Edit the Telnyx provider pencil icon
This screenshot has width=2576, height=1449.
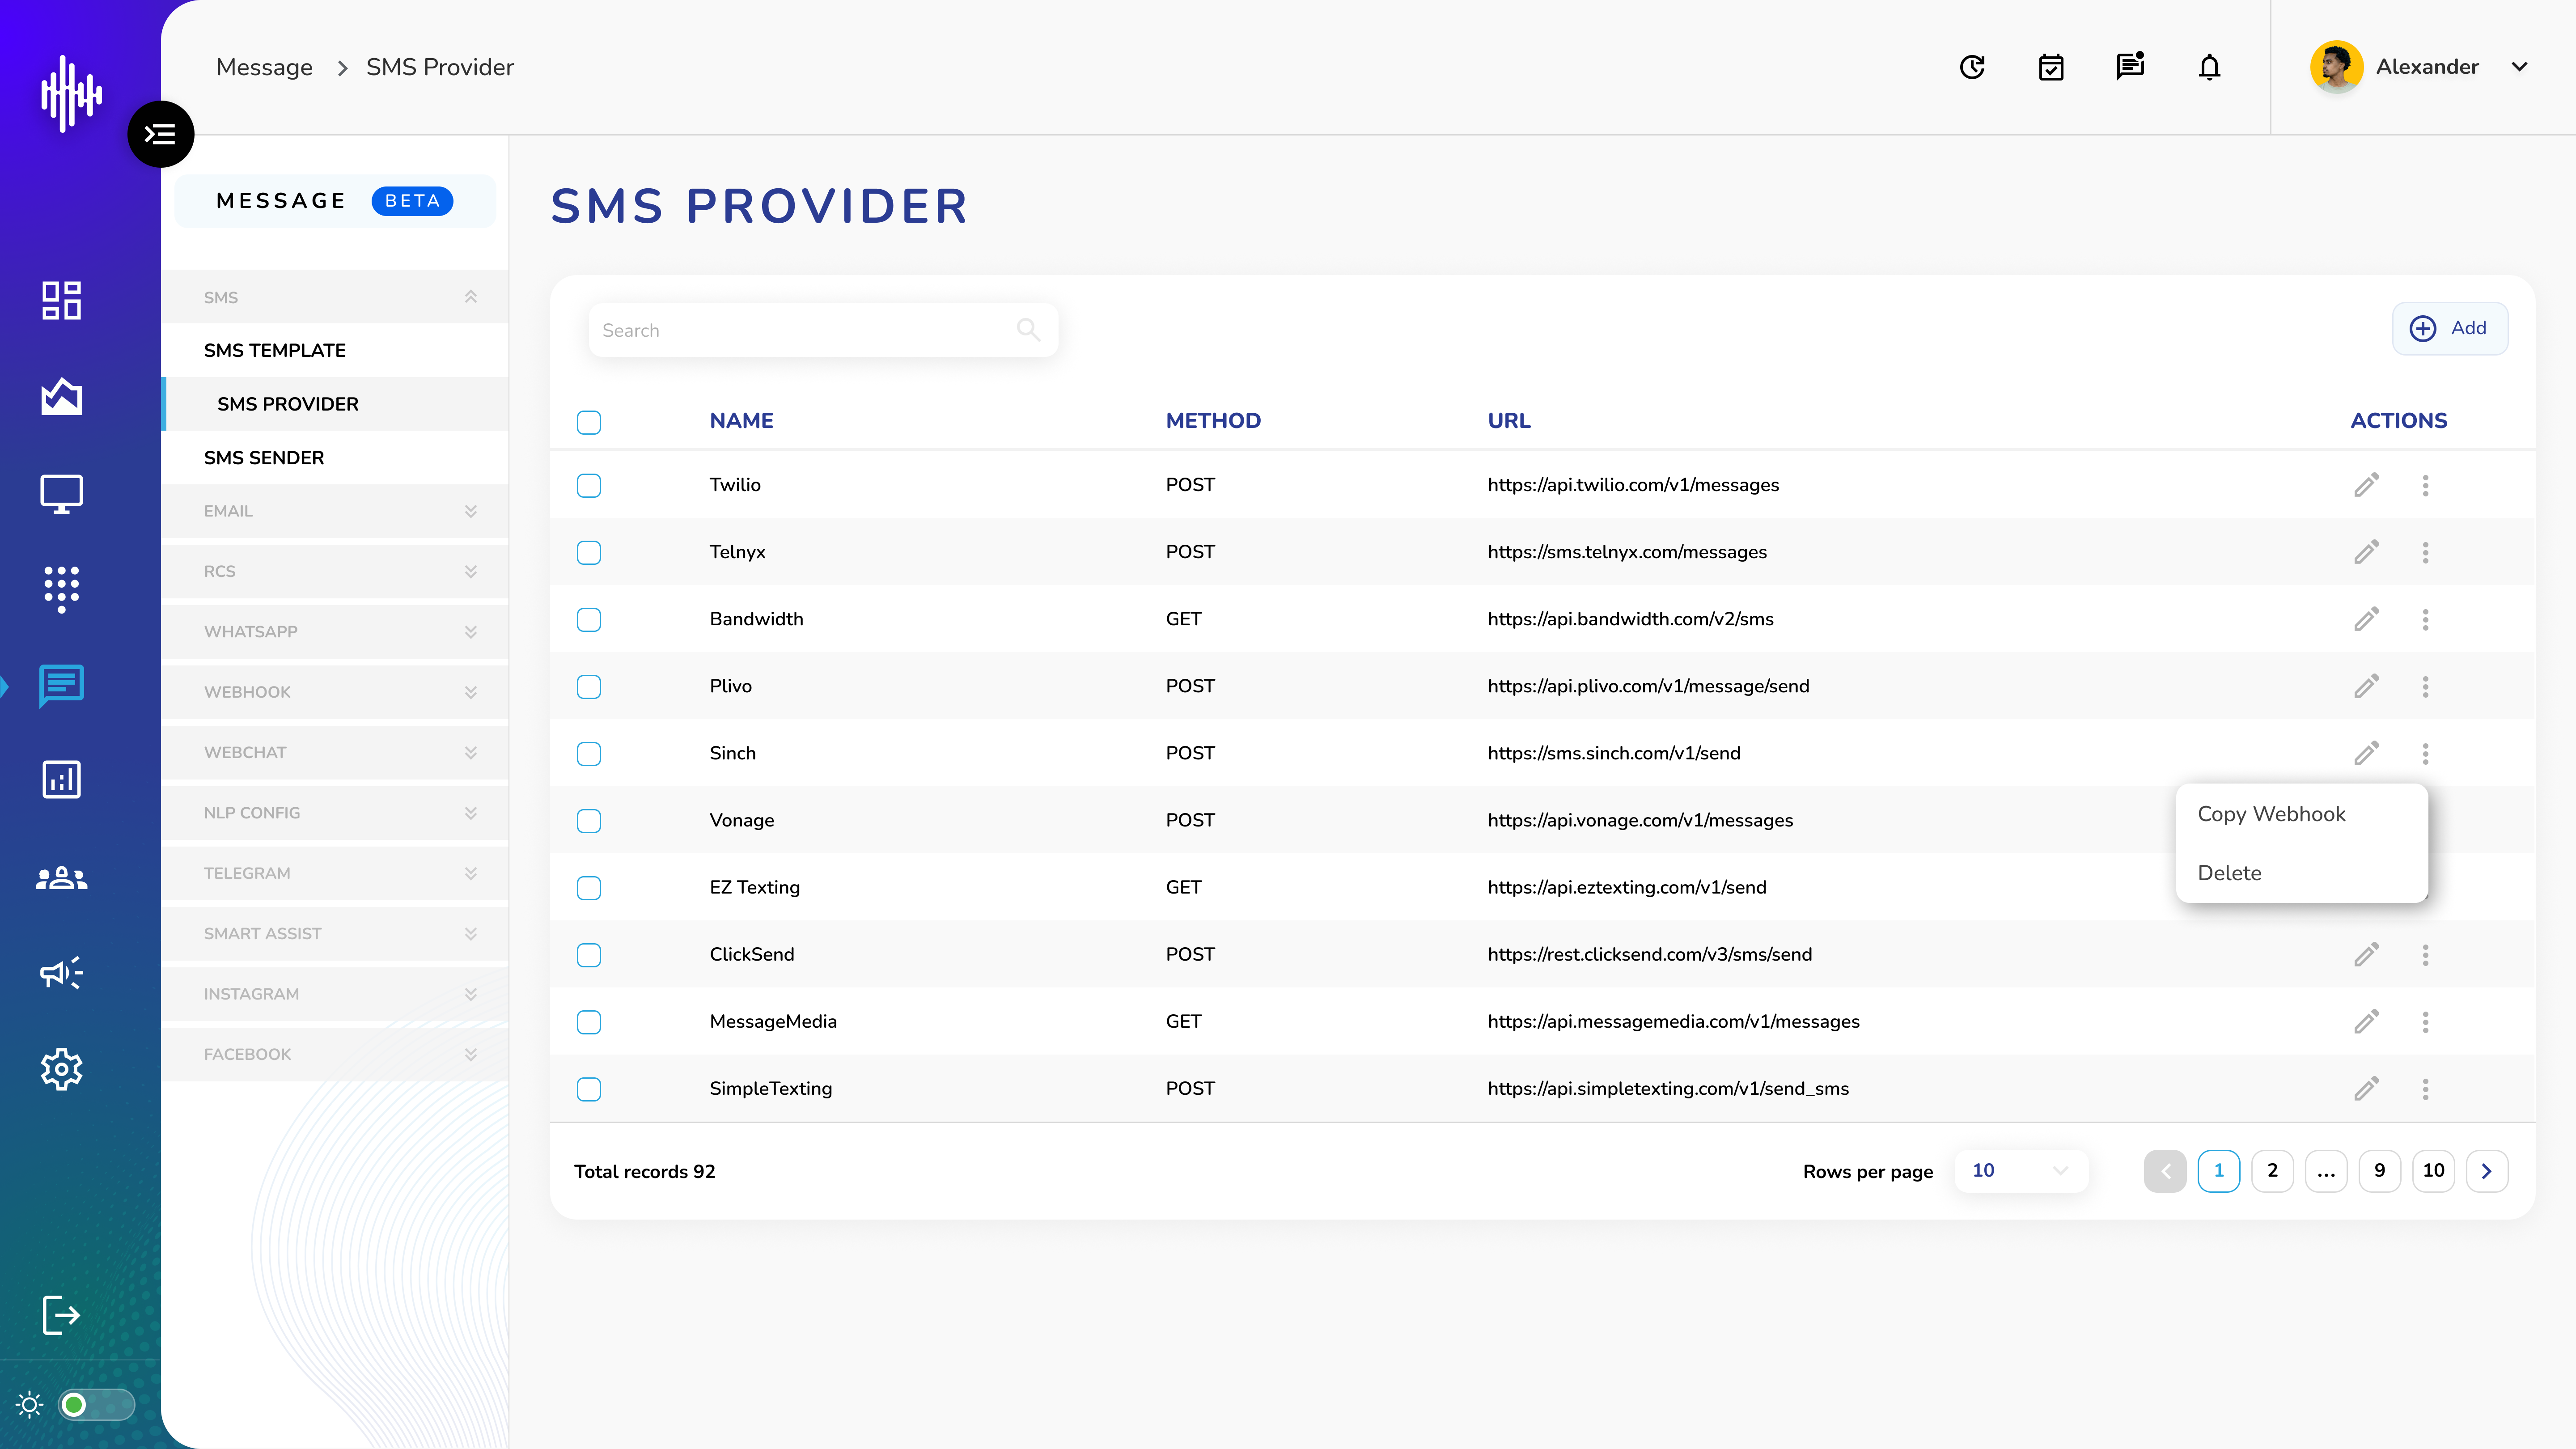(2366, 552)
